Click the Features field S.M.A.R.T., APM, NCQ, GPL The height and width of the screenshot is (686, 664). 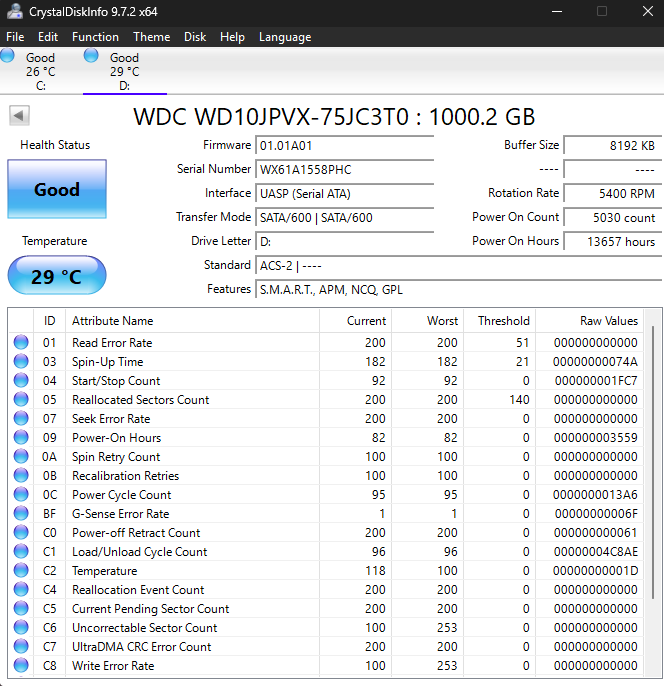[458, 290]
